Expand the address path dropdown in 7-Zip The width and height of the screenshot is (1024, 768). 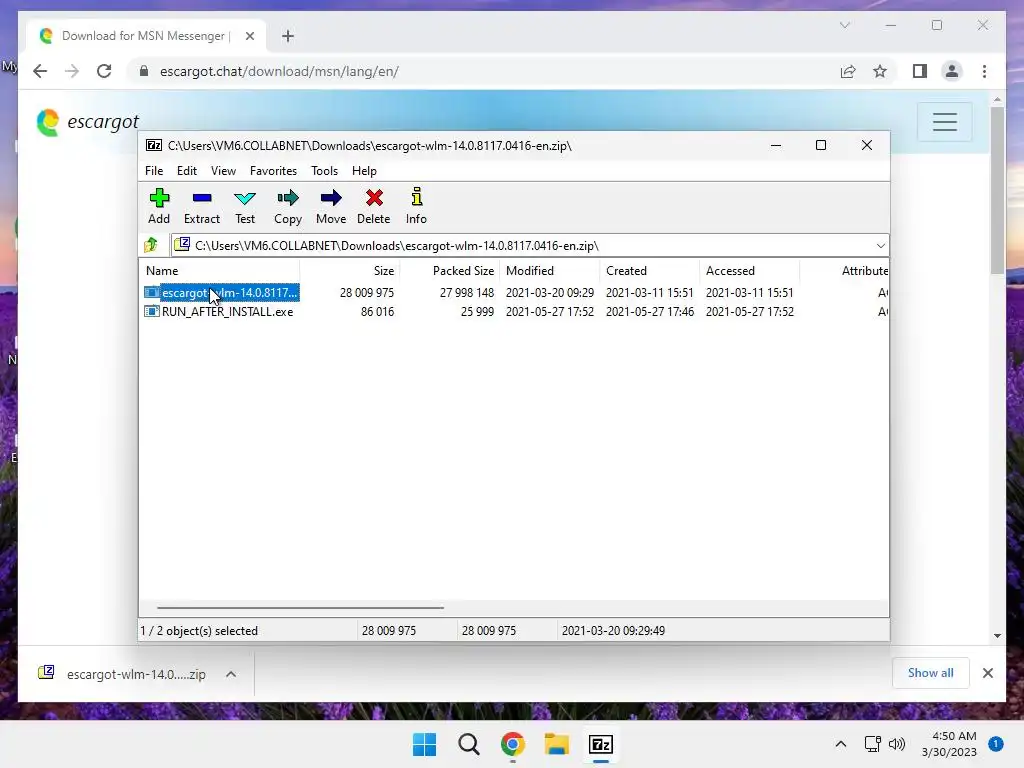(880, 246)
